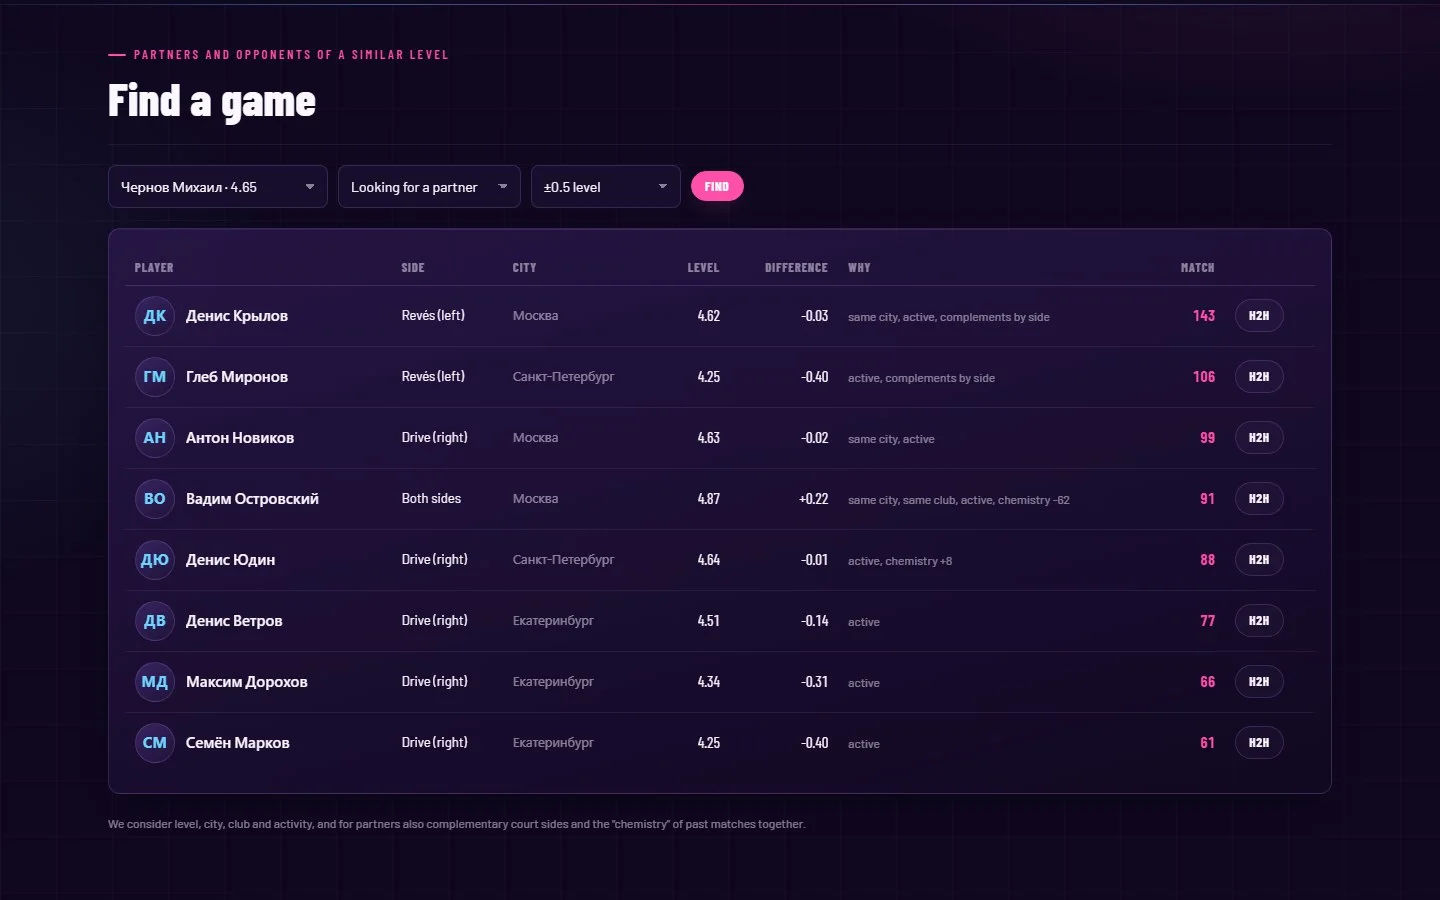Click the footnote about level and chemistry
Viewport: 1440px width, 900px height.
[x=456, y=824]
